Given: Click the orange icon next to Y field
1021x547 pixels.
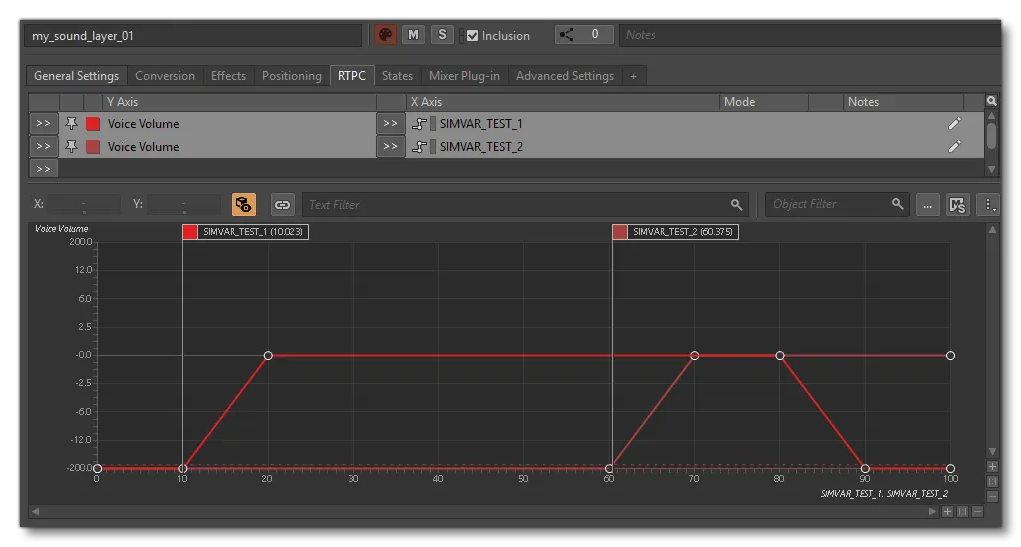Looking at the screenshot, I should tap(243, 205).
